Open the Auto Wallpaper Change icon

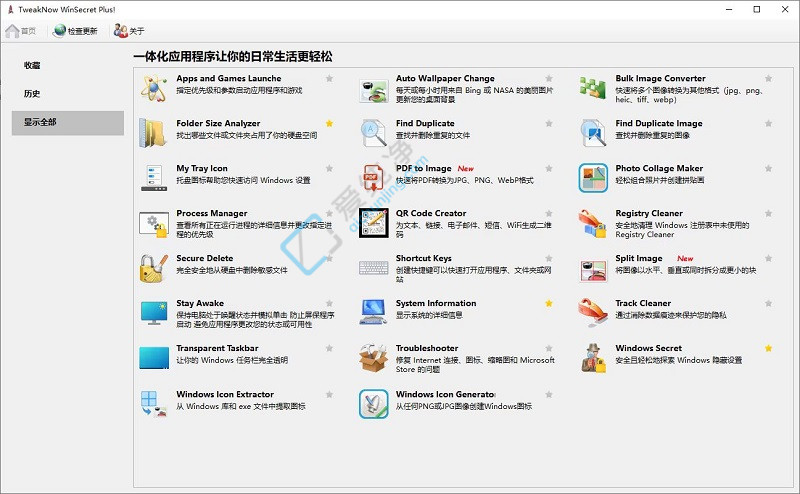(373, 90)
